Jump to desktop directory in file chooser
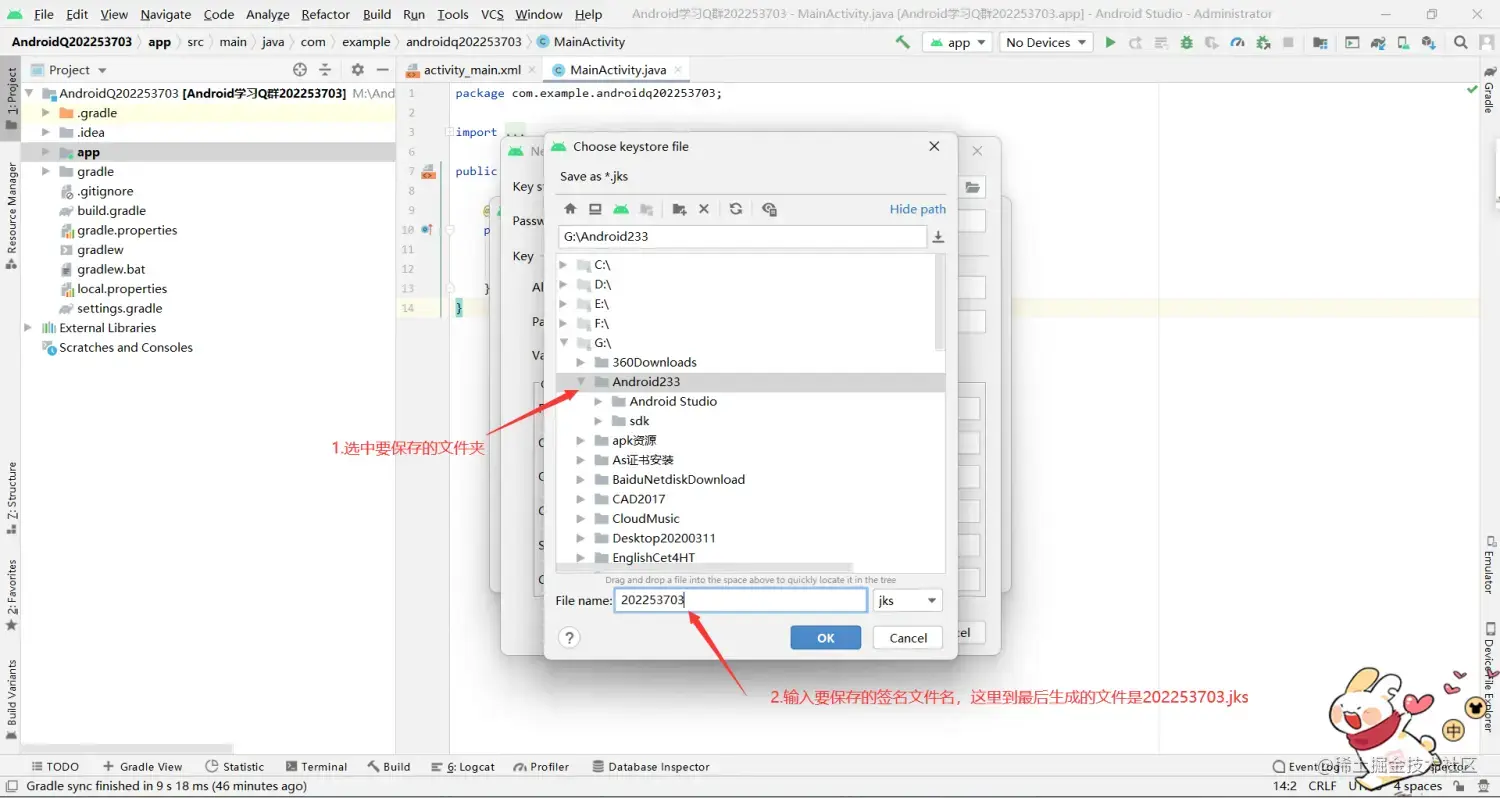This screenshot has width=1500, height=798. point(595,209)
